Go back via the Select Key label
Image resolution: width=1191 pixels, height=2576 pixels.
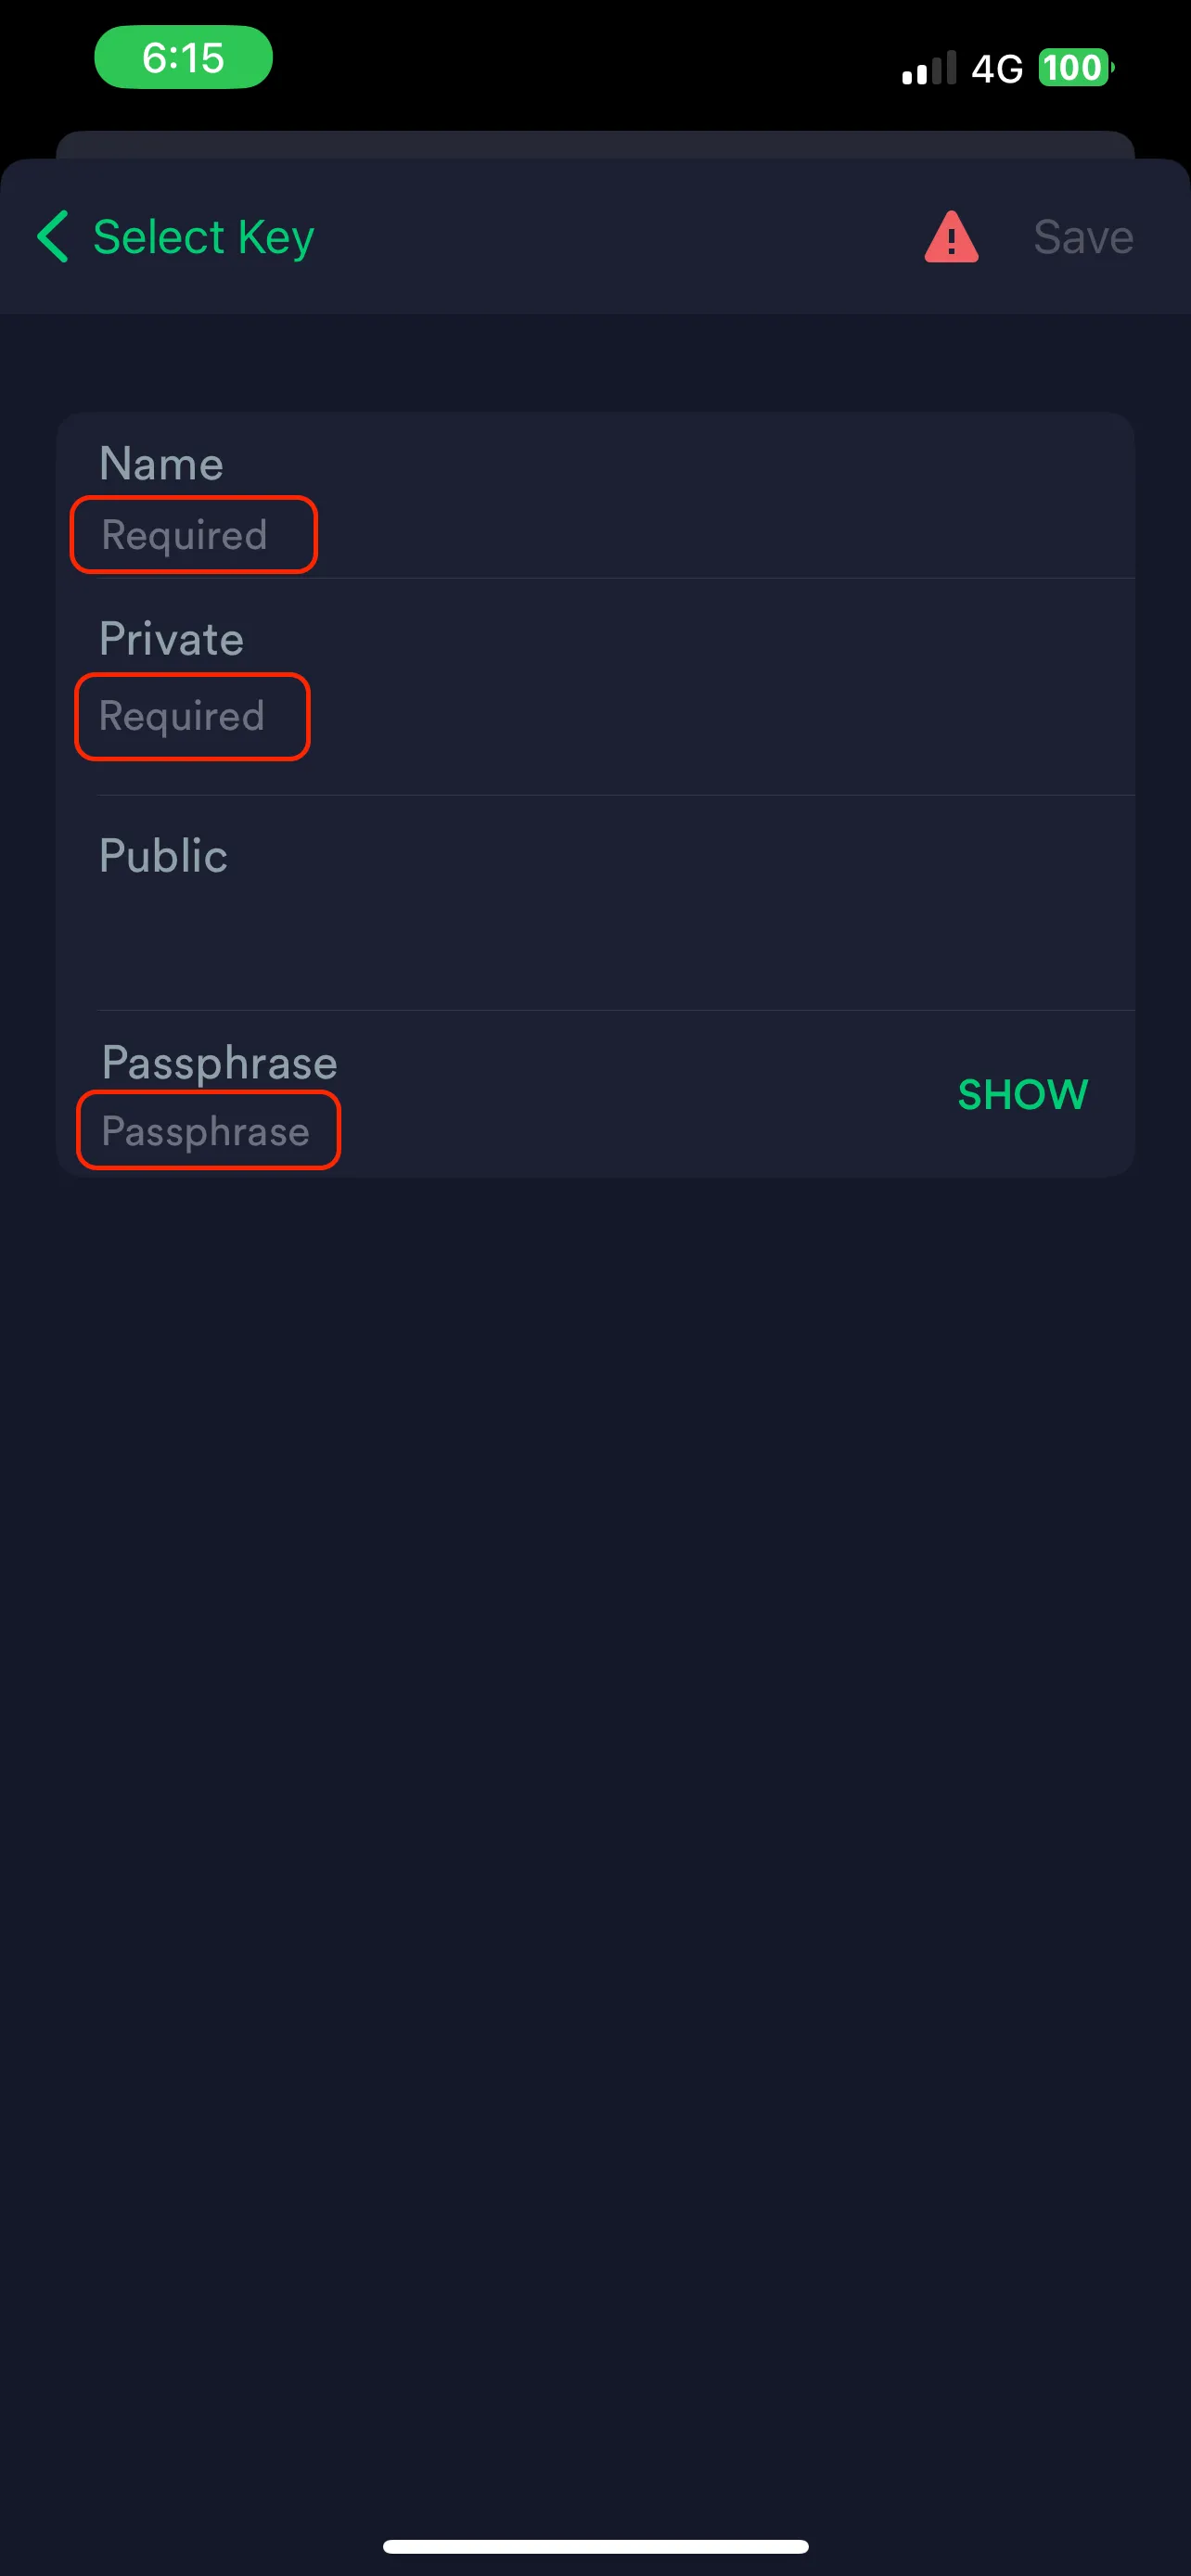click(x=203, y=238)
